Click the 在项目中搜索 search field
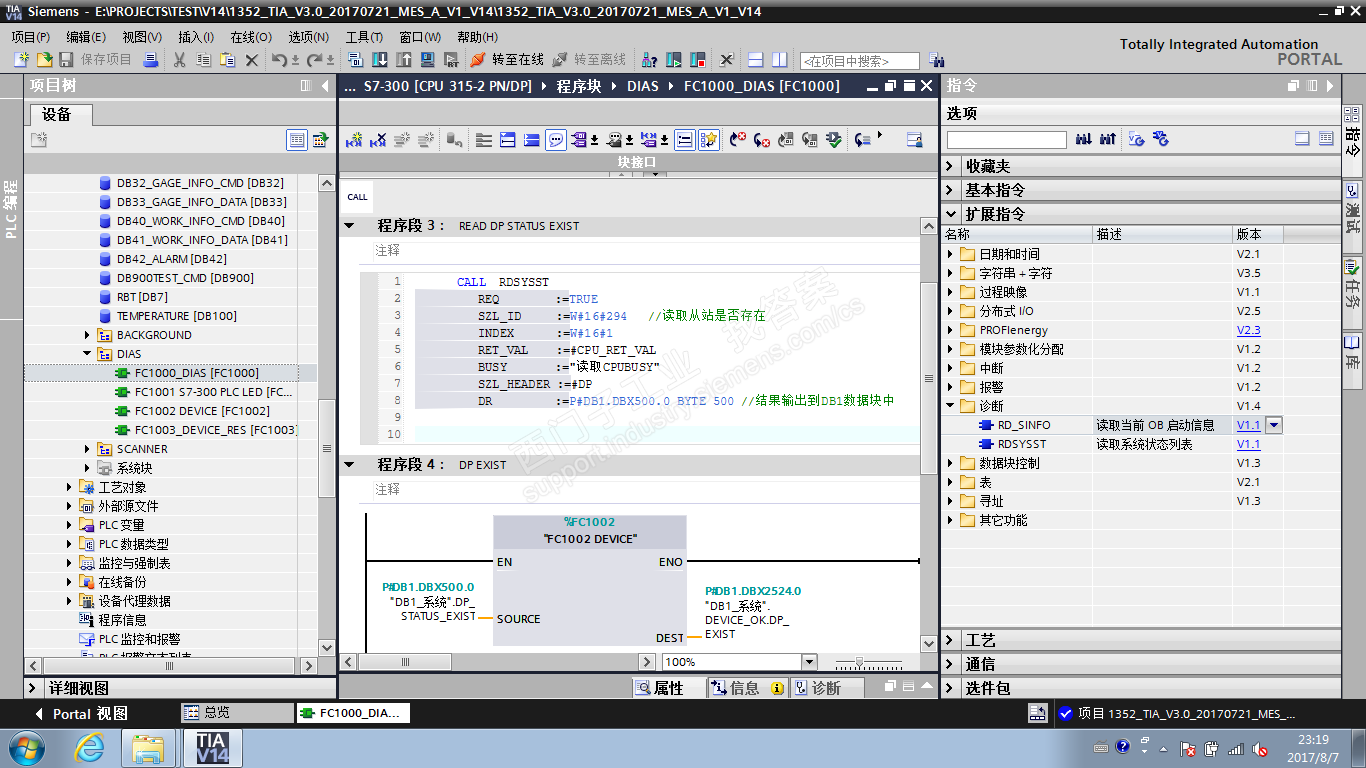The height and width of the screenshot is (768, 1366). [x=859, y=61]
